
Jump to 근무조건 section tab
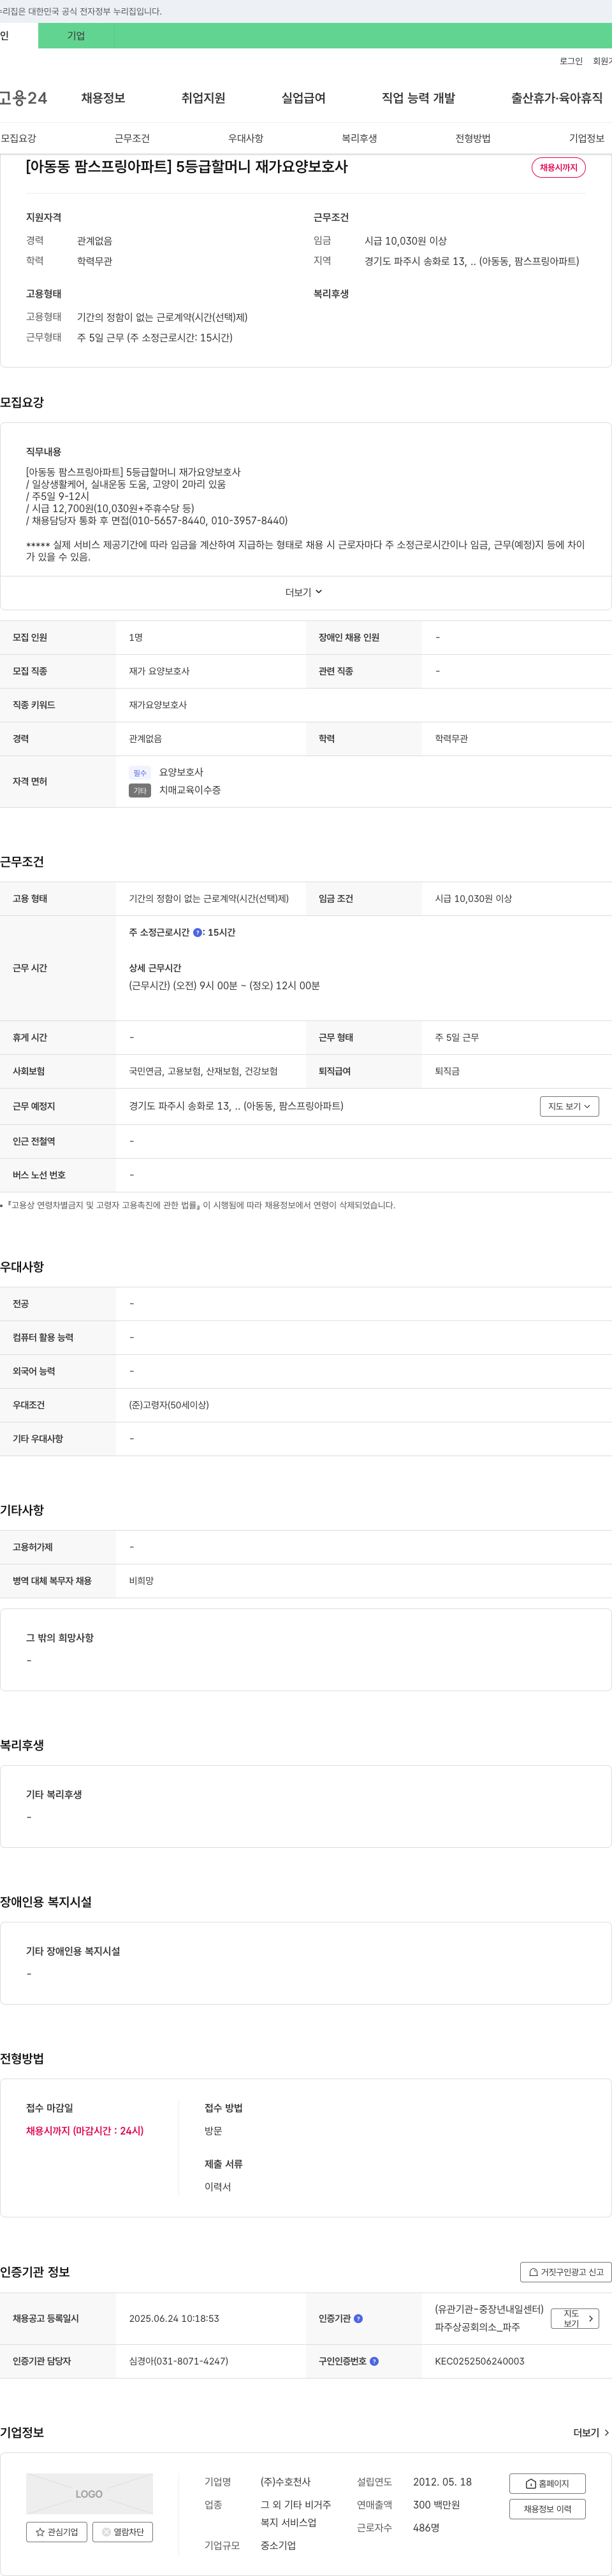132,138
